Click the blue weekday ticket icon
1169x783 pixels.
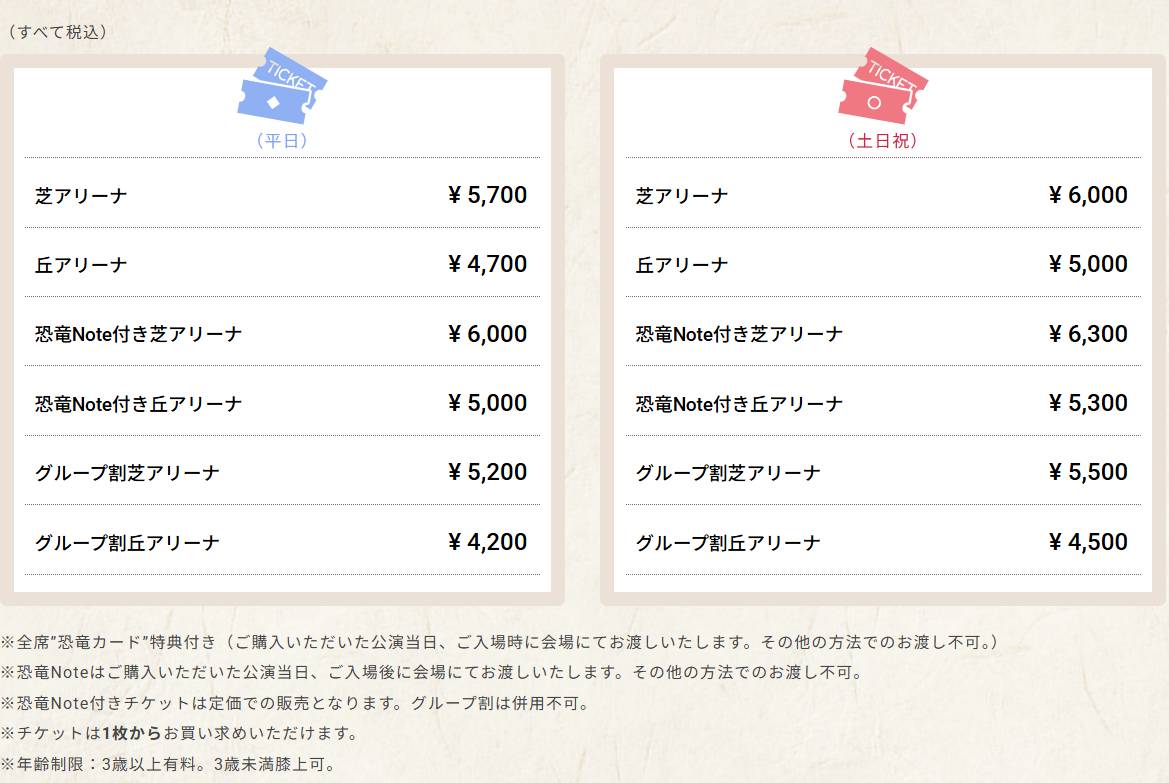[x=281, y=87]
